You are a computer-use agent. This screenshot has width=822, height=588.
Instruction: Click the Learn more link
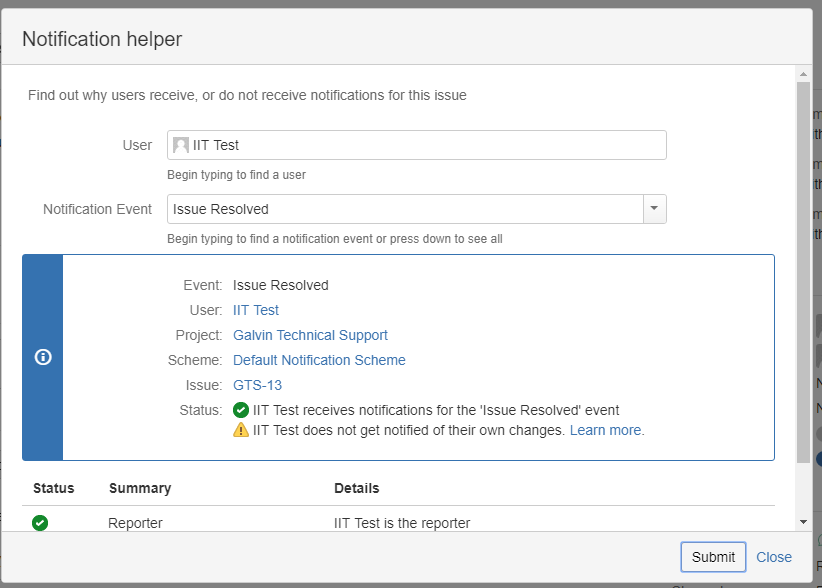[607, 430]
